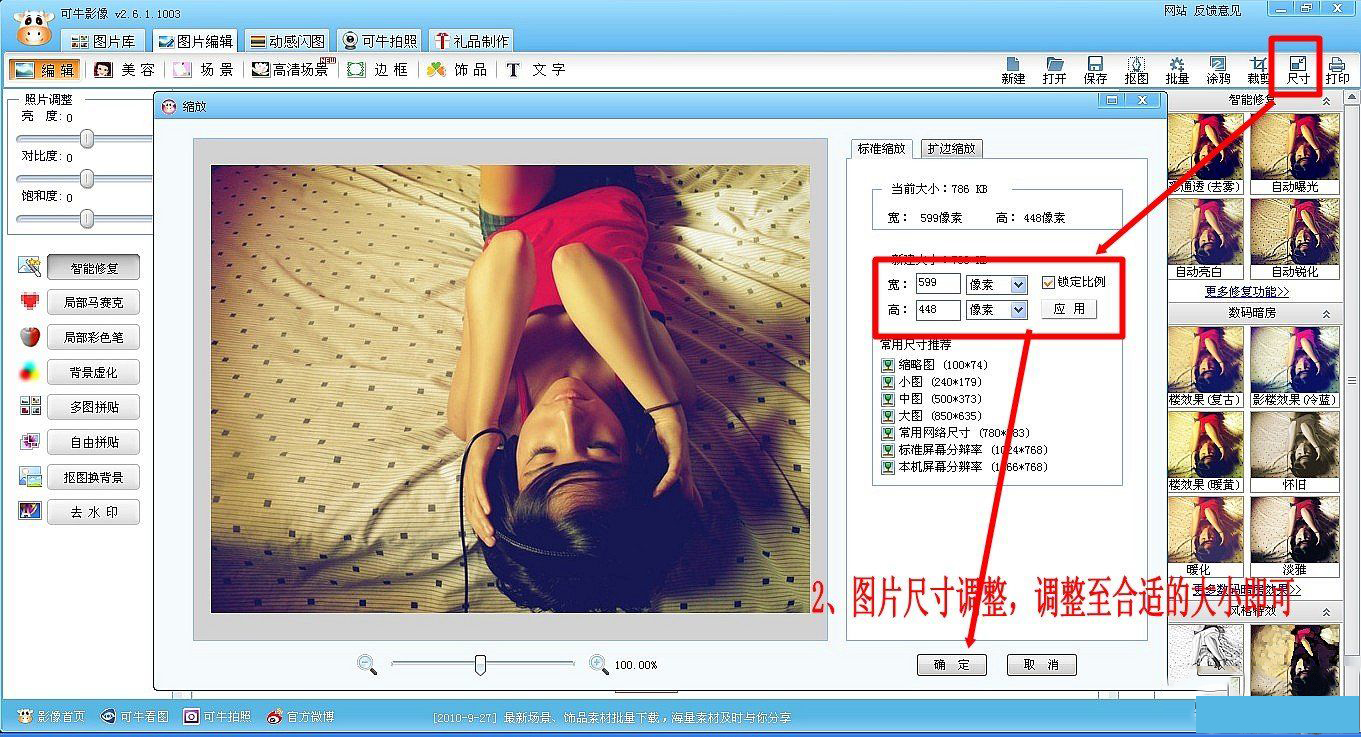Click the 确定 confirm button
This screenshot has height=737, width=1361.
pyautogui.click(x=951, y=664)
